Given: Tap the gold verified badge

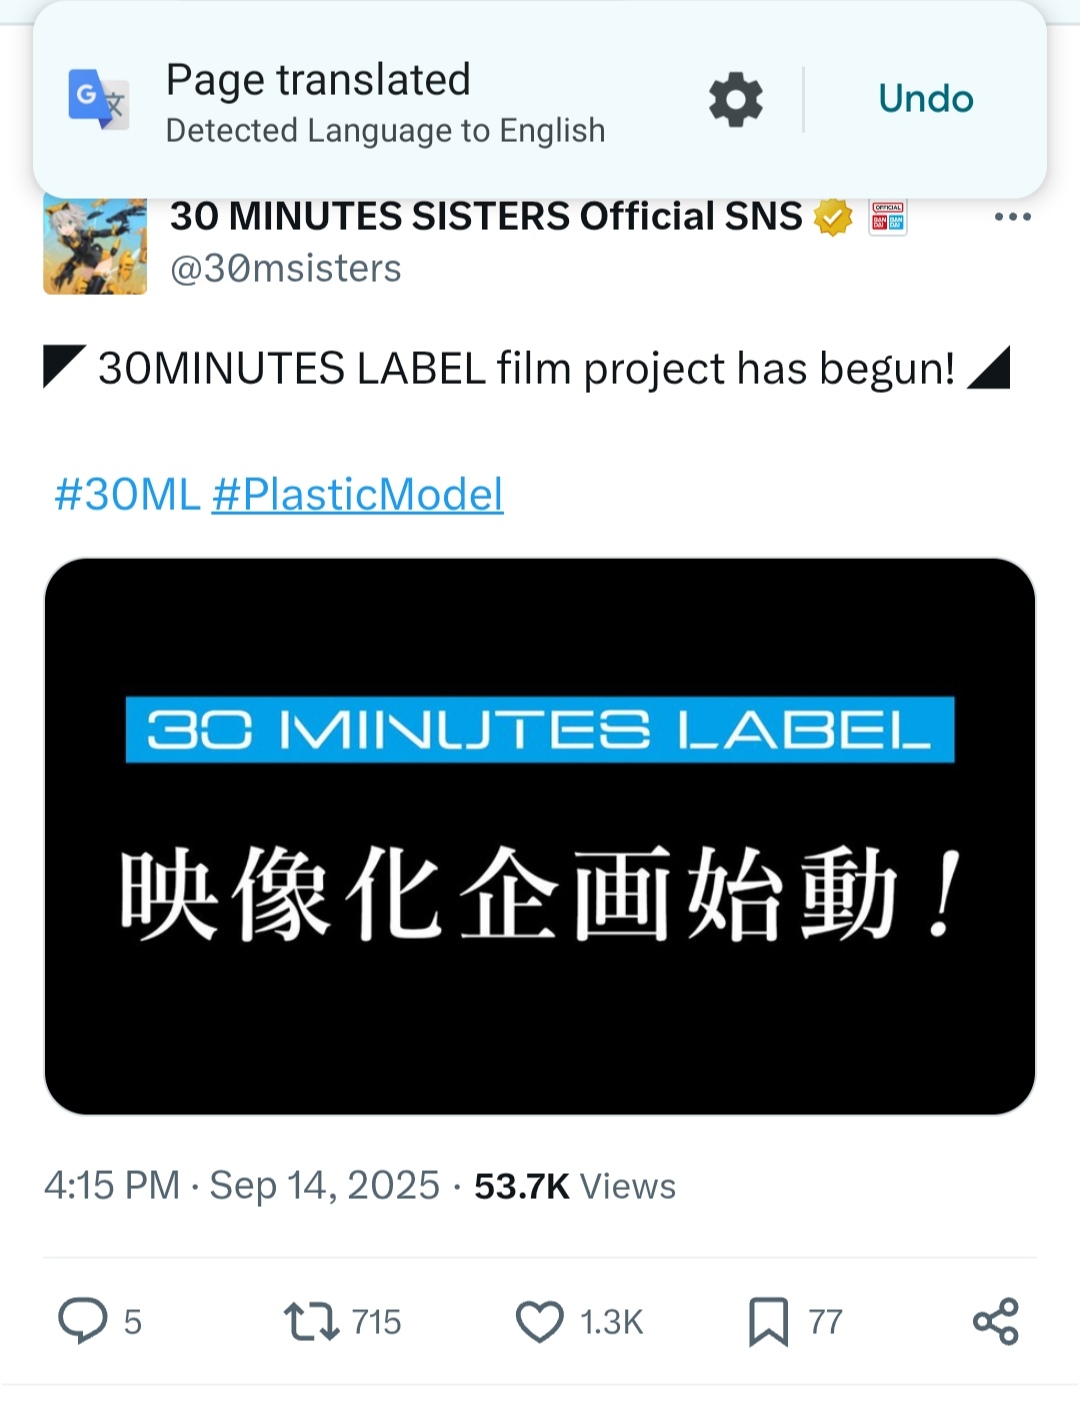Looking at the screenshot, I should (x=832, y=217).
